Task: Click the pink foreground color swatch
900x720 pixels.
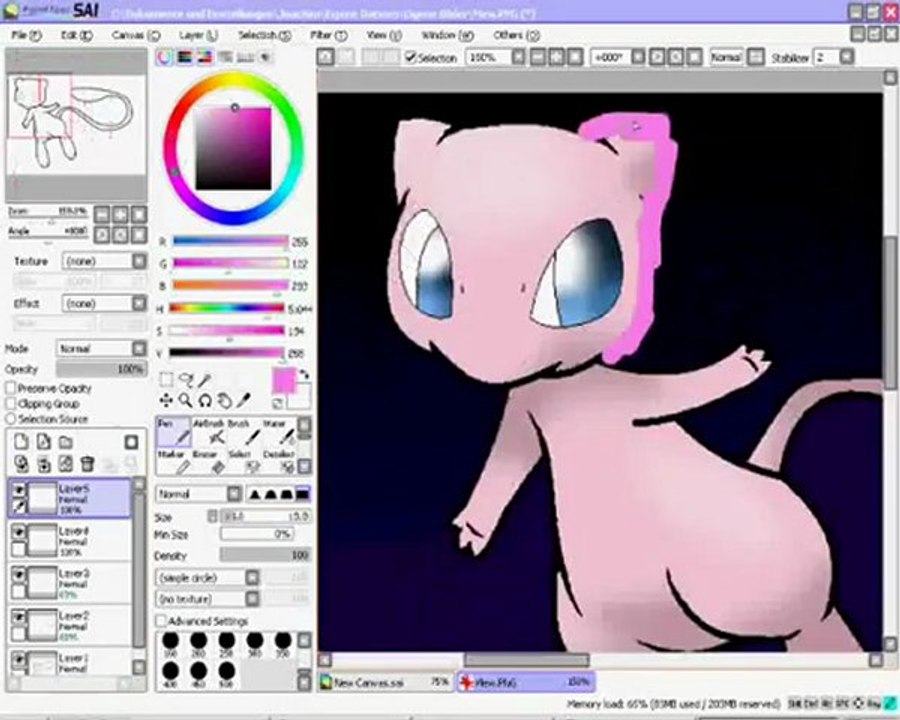Action: 284,381
